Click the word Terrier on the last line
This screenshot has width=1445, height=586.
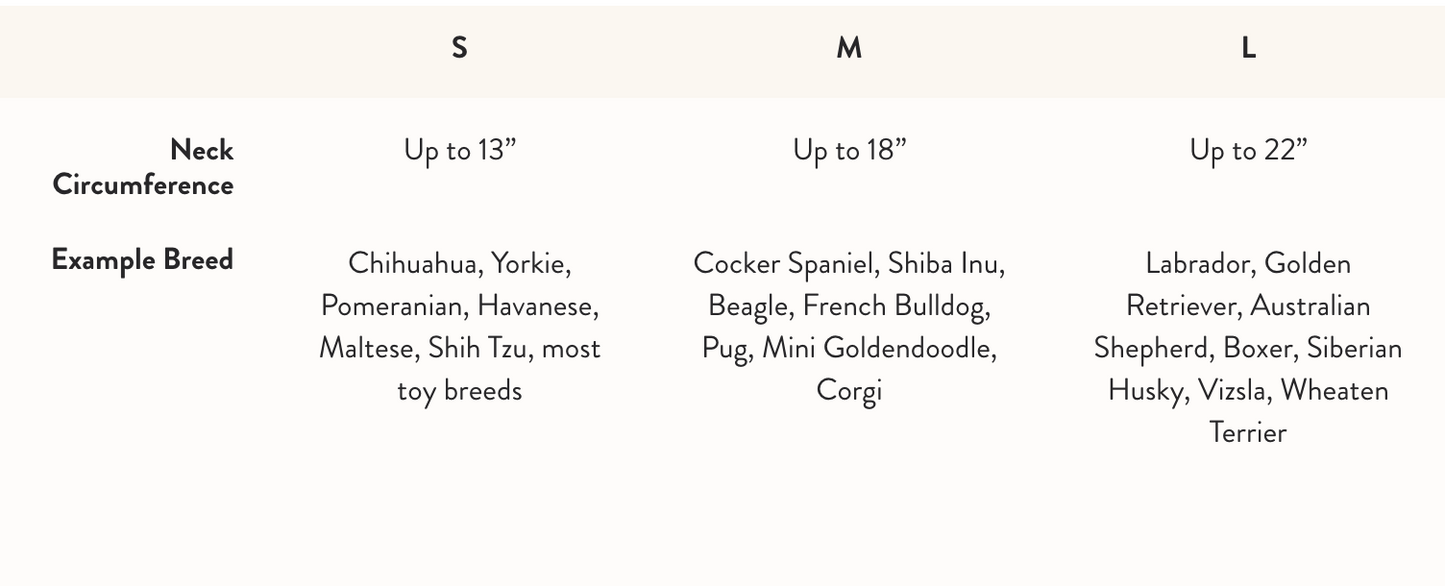pos(1248,432)
